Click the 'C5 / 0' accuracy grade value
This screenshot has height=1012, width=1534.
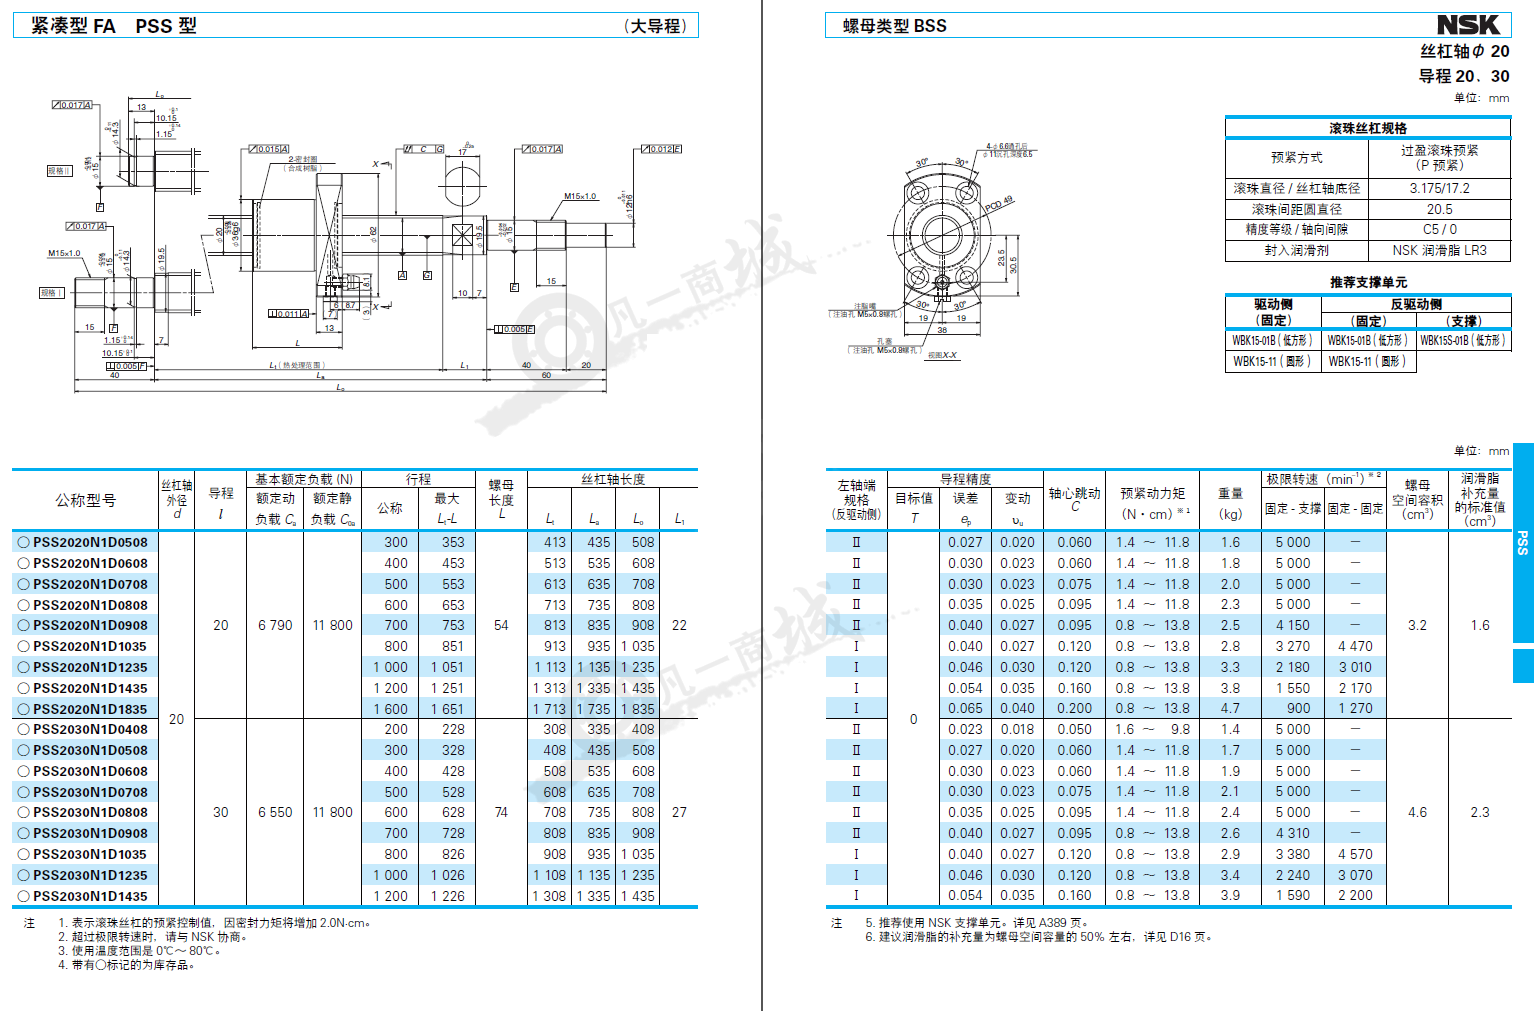[x=1440, y=229]
